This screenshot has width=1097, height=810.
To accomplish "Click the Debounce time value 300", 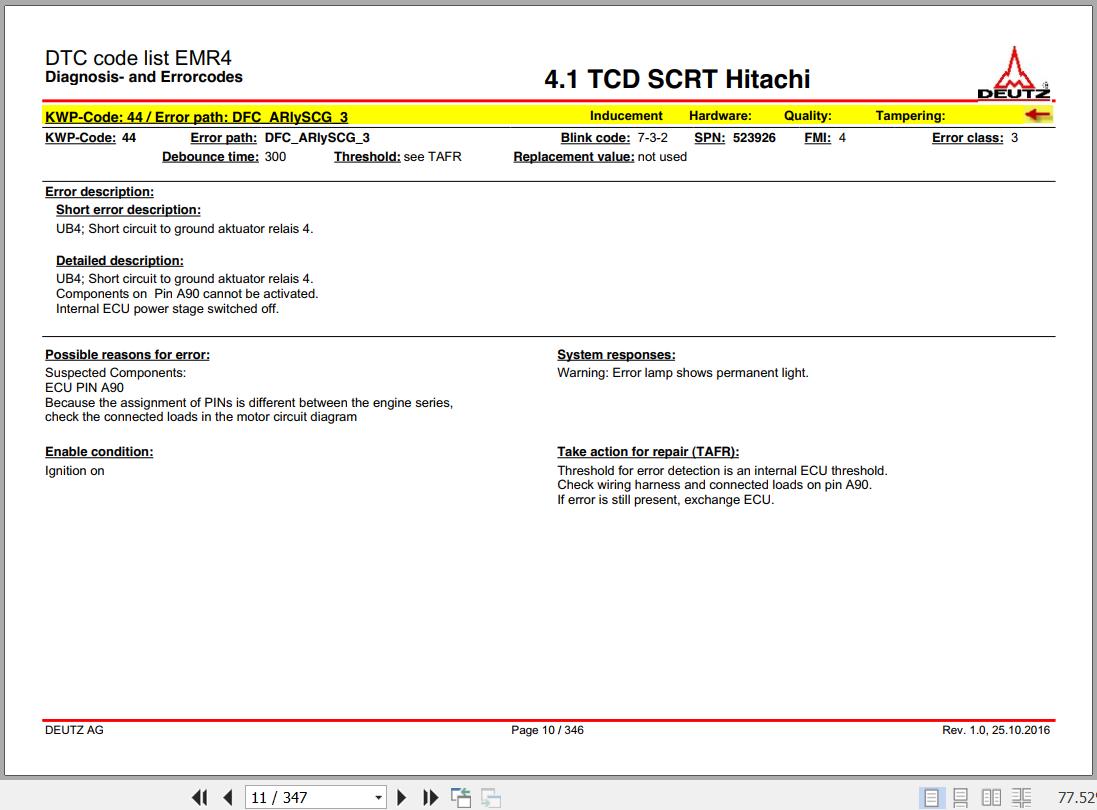I will (275, 157).
